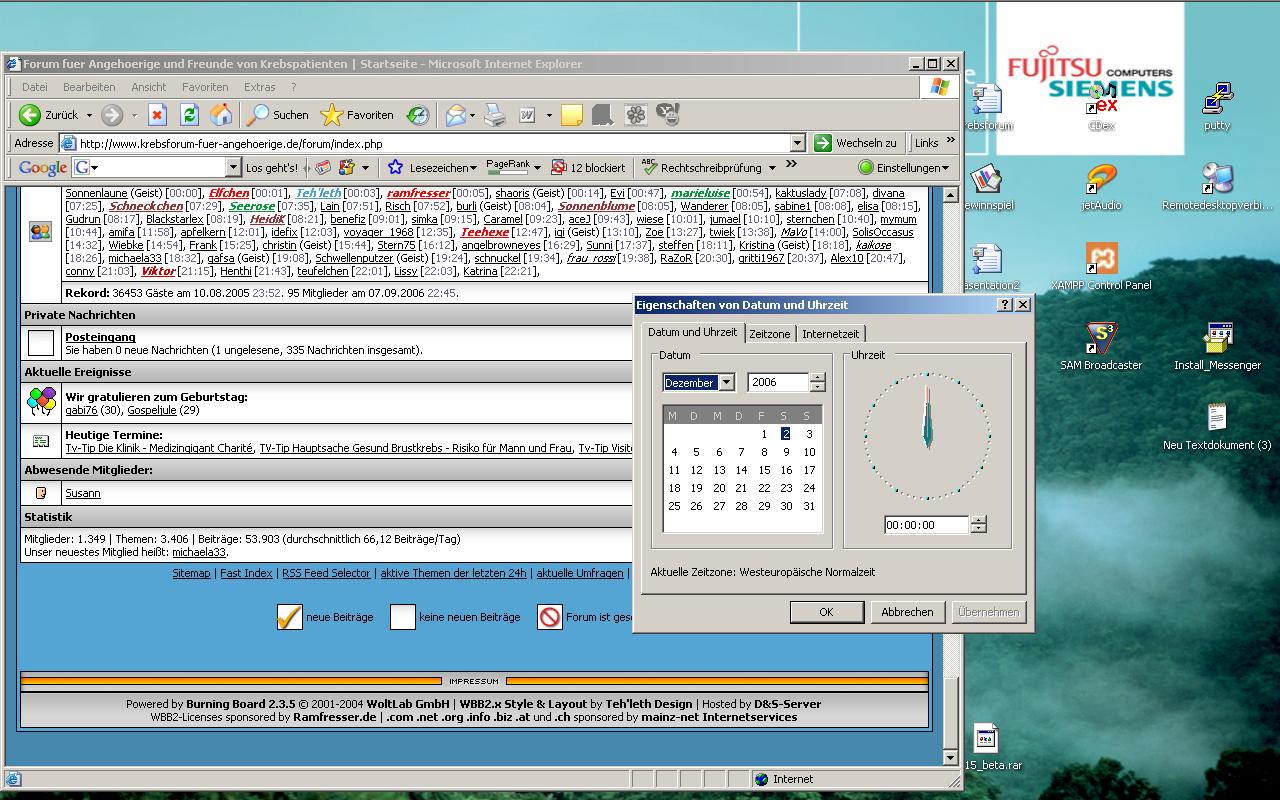Refresh the page with the reload icon
This screenshot has height=800, width=1280.
(x=189, y=115)
